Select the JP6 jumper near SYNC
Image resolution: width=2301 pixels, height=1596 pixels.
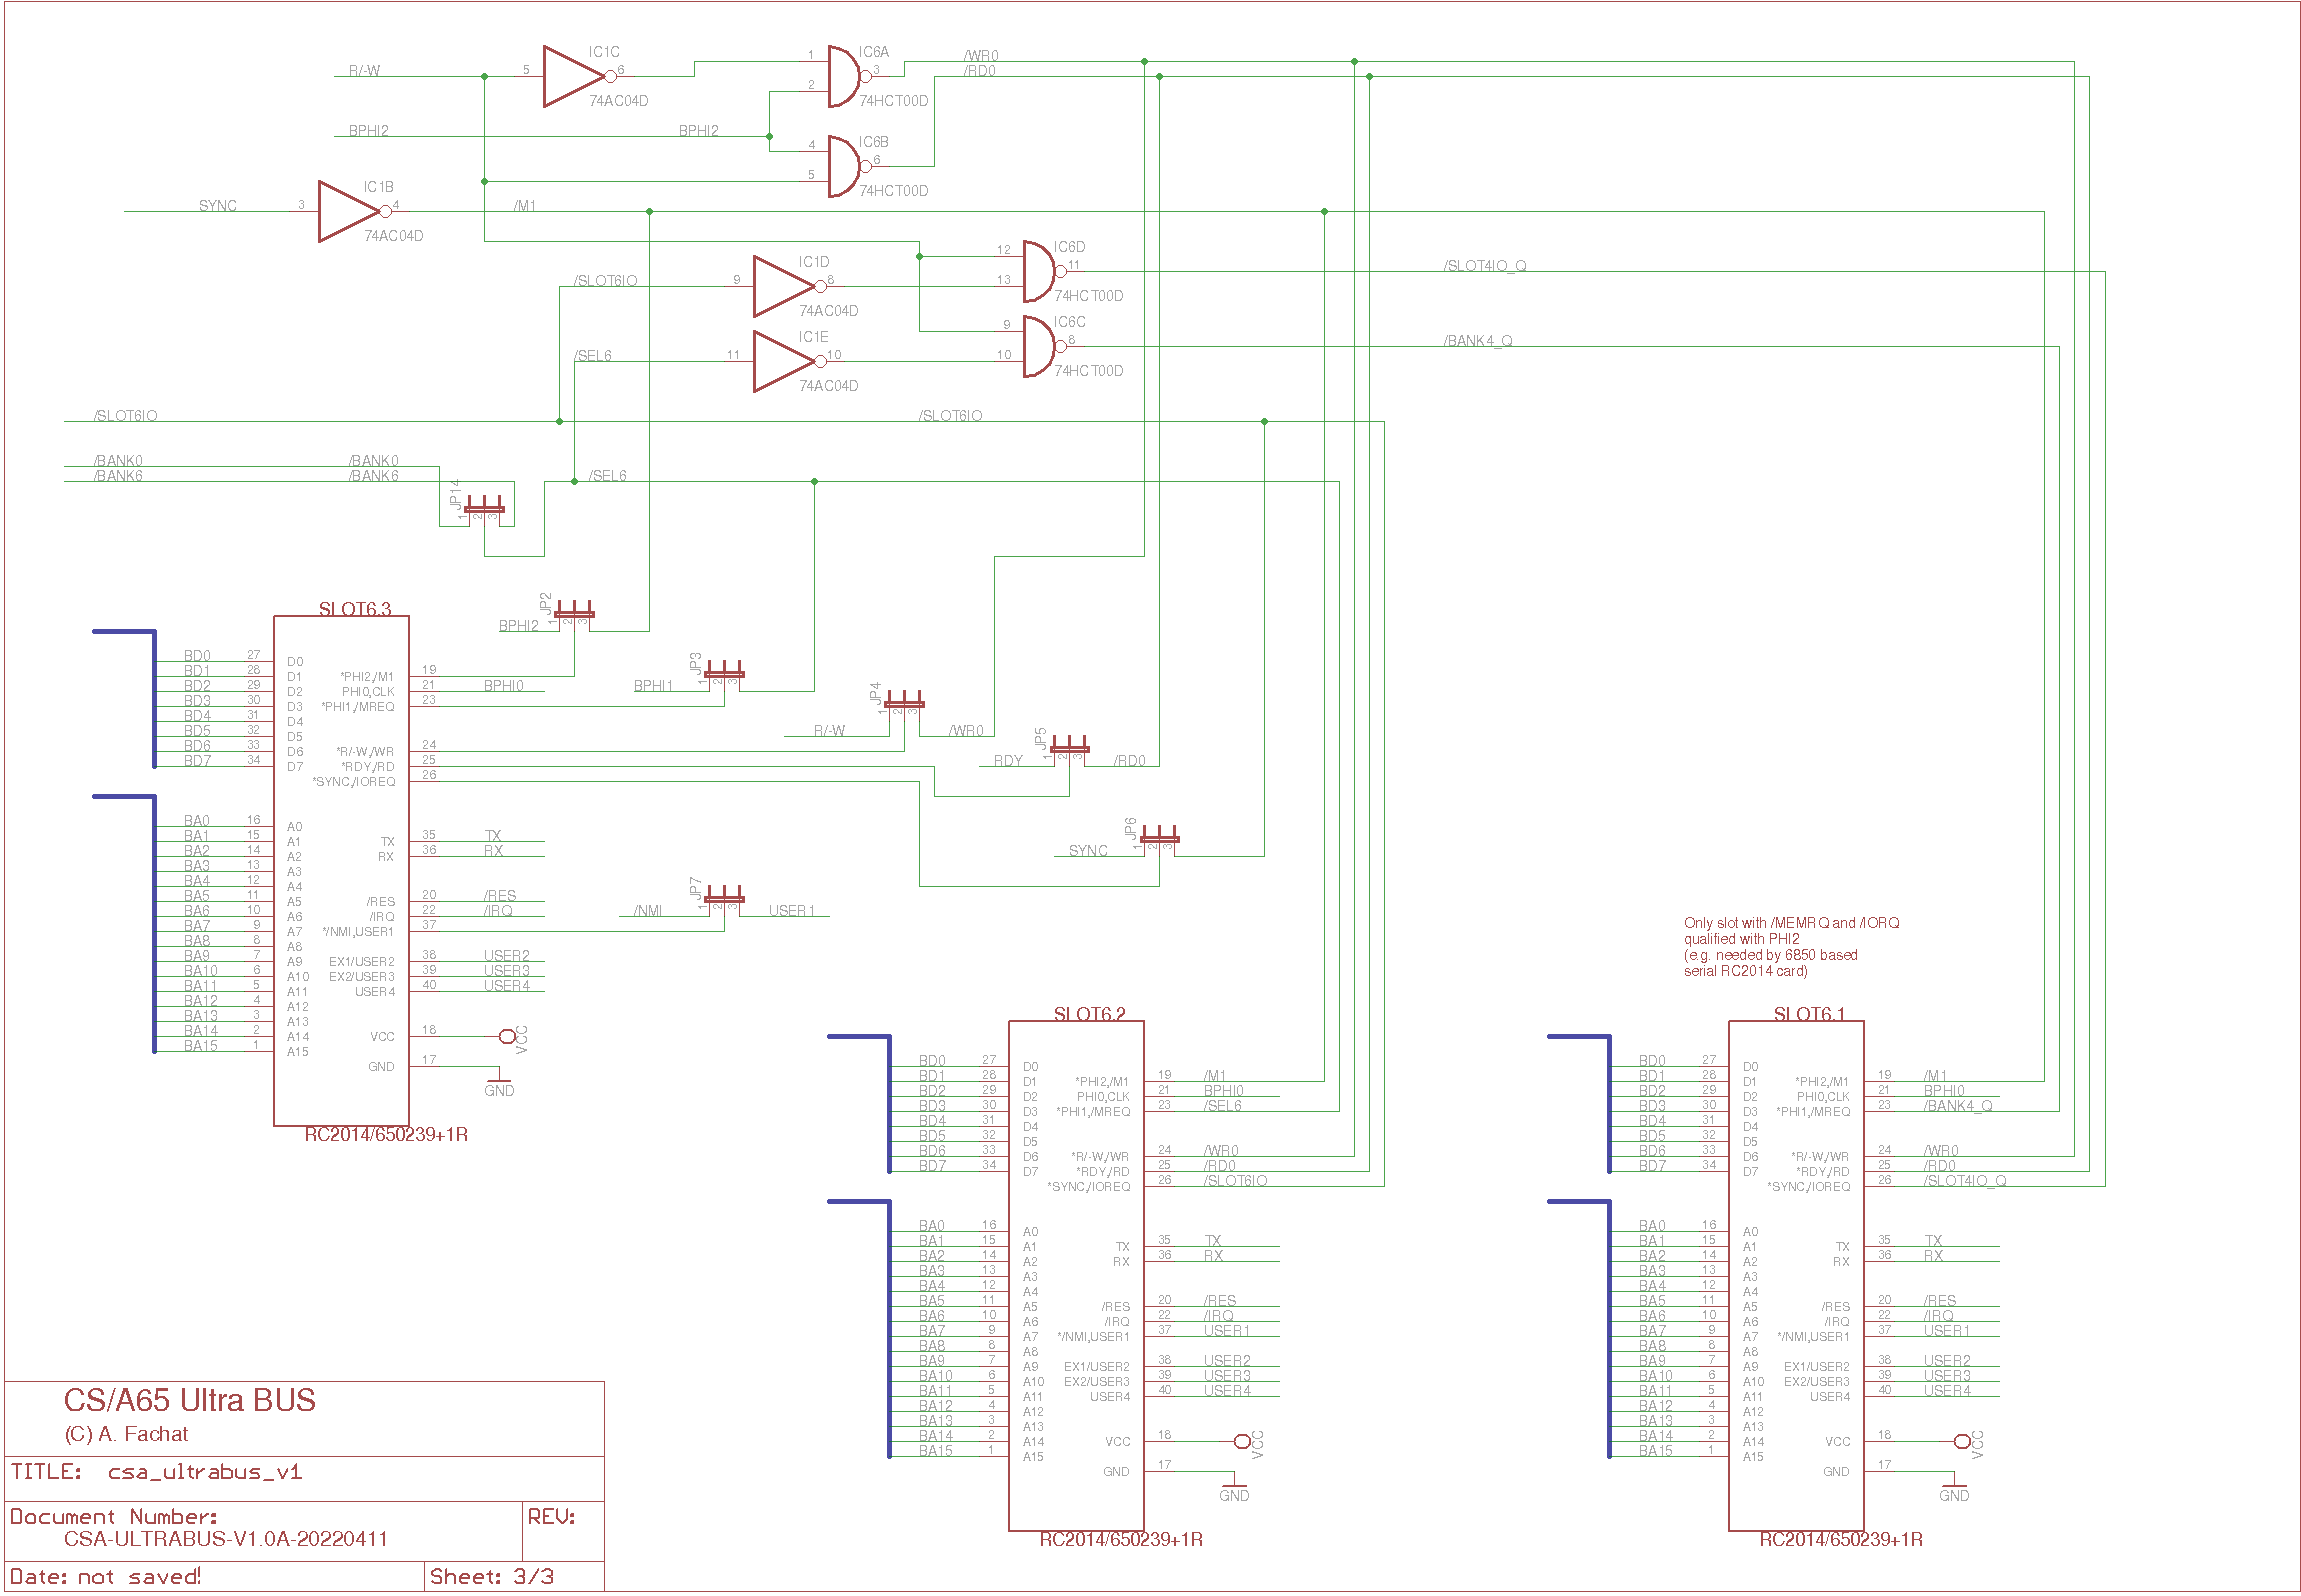pyautogui.click(x=1160, y=838)
